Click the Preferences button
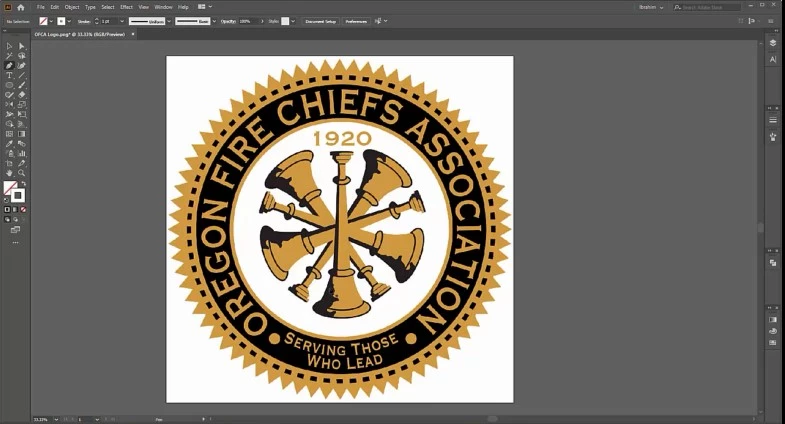 pyautogui.click(x=356, y=22)
